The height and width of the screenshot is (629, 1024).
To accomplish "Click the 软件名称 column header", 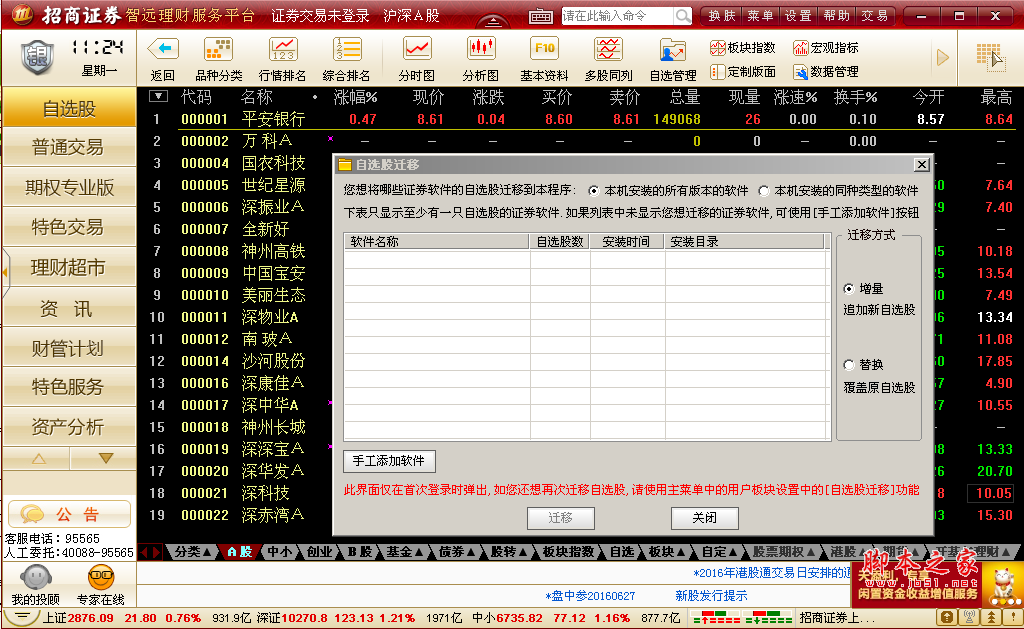I will [x=436, y=242].
